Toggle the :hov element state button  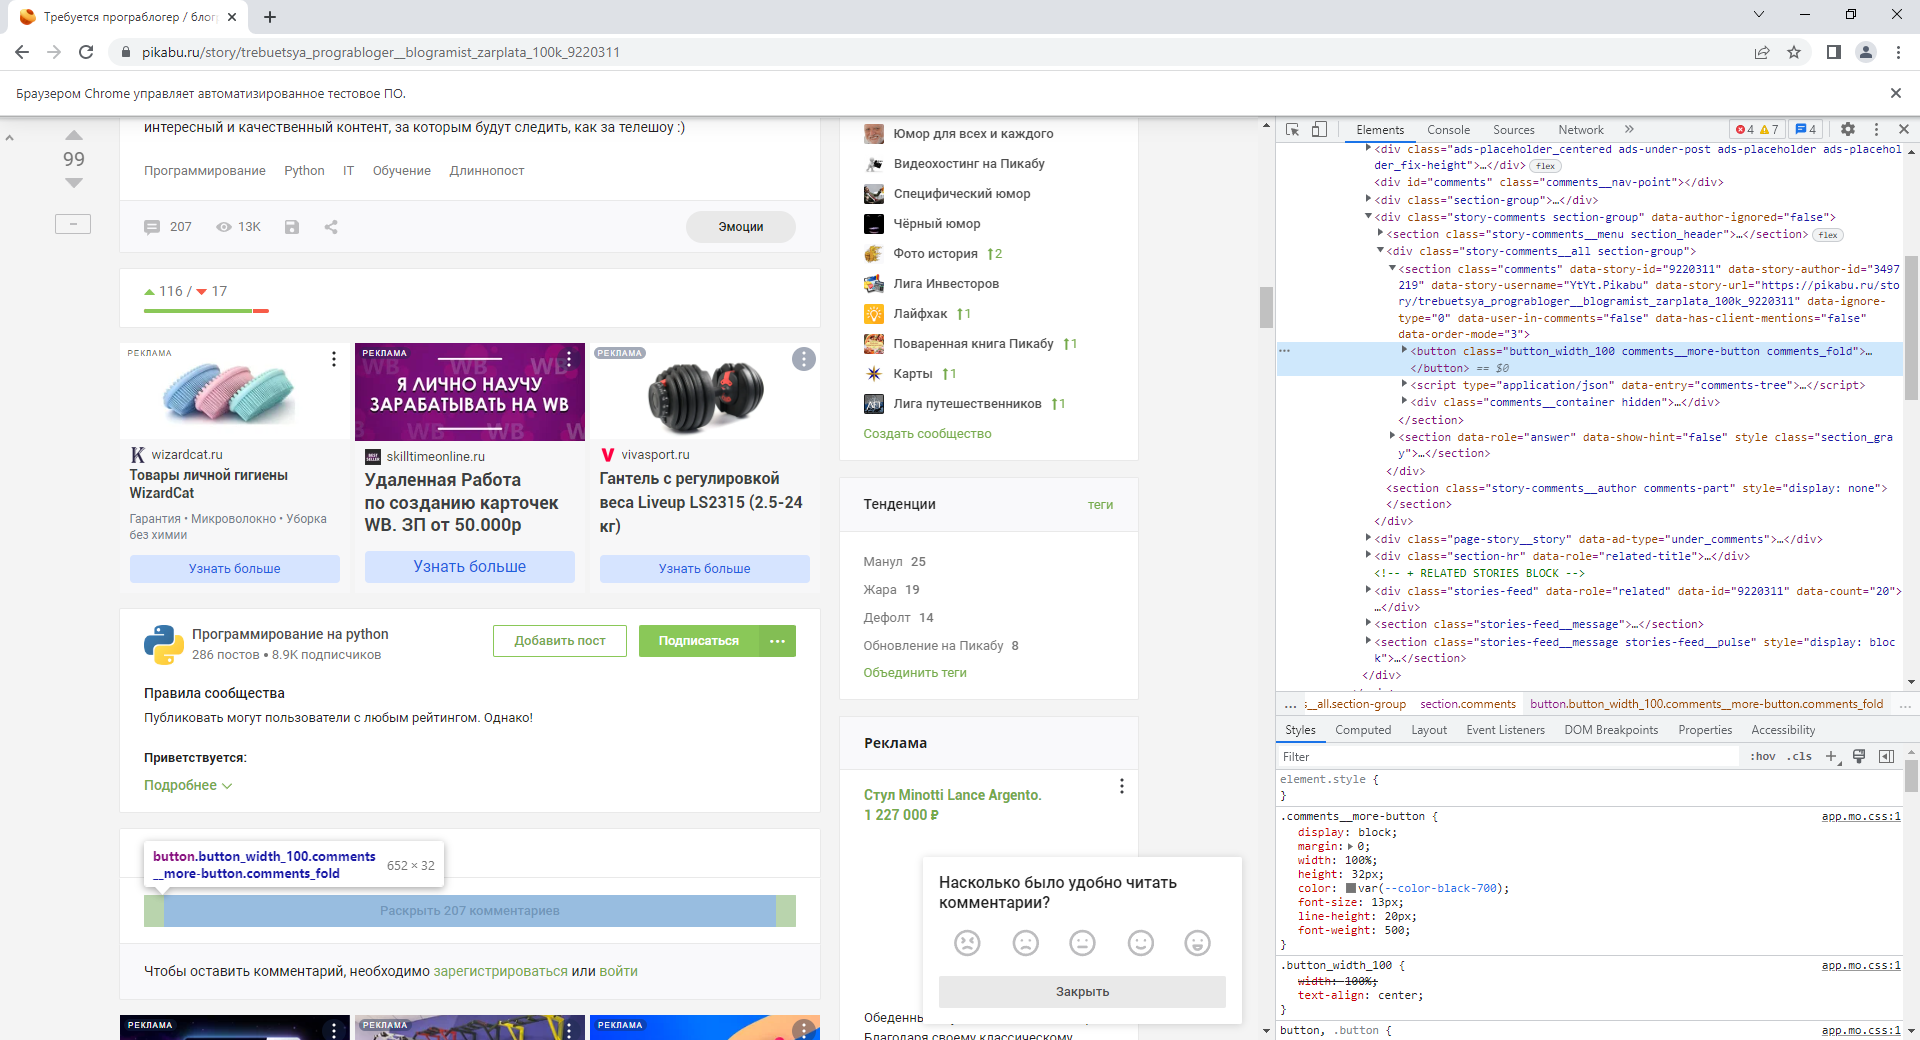(1763, 756)
